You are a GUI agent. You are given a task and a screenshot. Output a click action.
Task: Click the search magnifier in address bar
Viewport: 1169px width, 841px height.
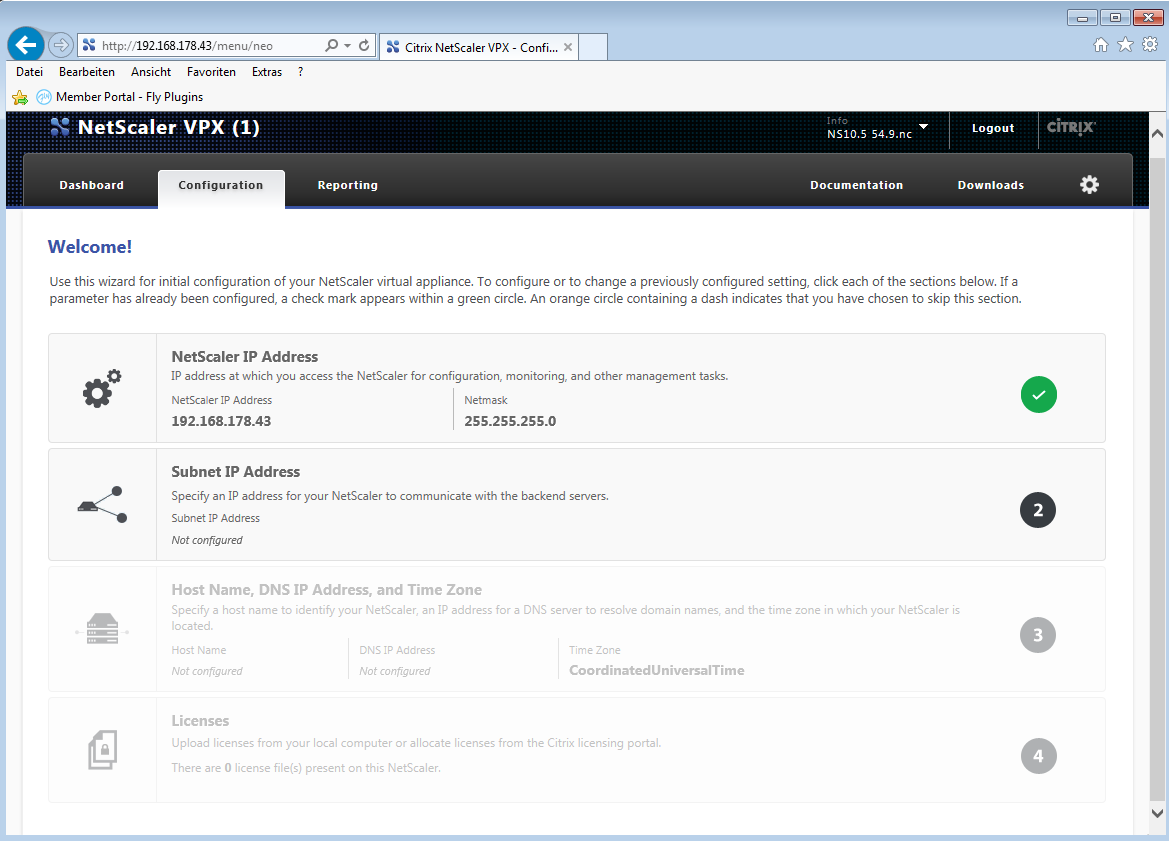(x=332, y=45)
